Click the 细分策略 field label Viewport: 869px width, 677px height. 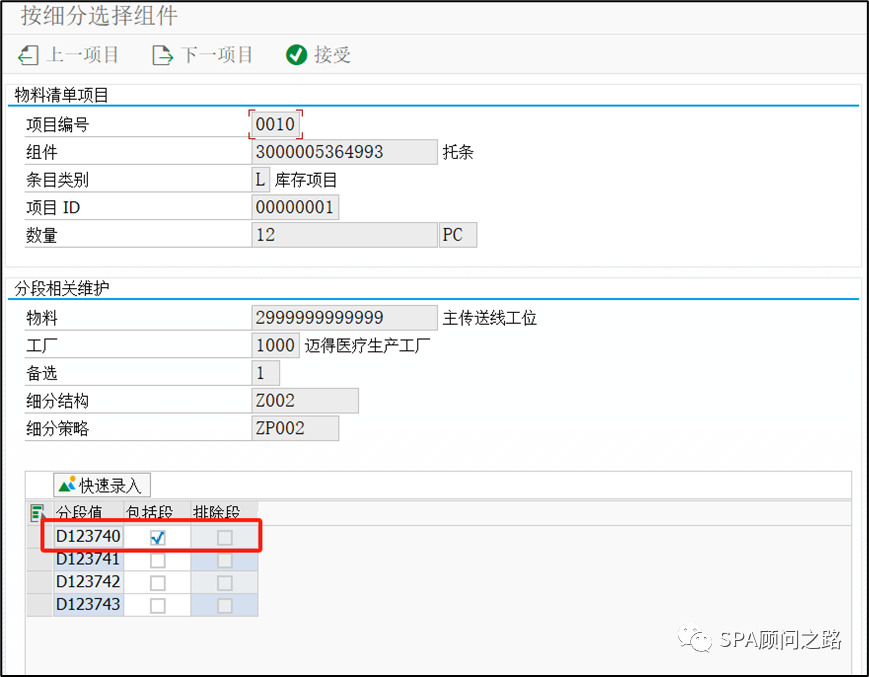coord(57,429)
